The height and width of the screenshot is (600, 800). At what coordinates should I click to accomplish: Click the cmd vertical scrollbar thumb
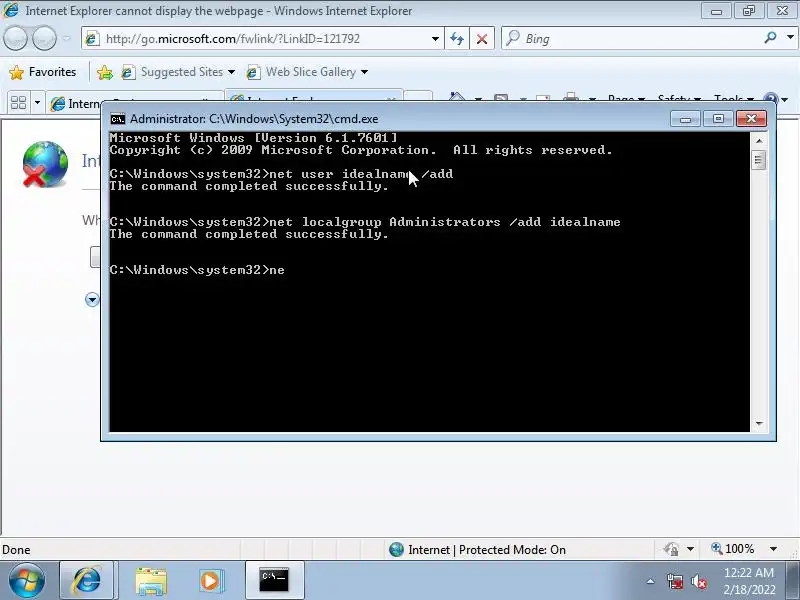(x=759, y=161)
